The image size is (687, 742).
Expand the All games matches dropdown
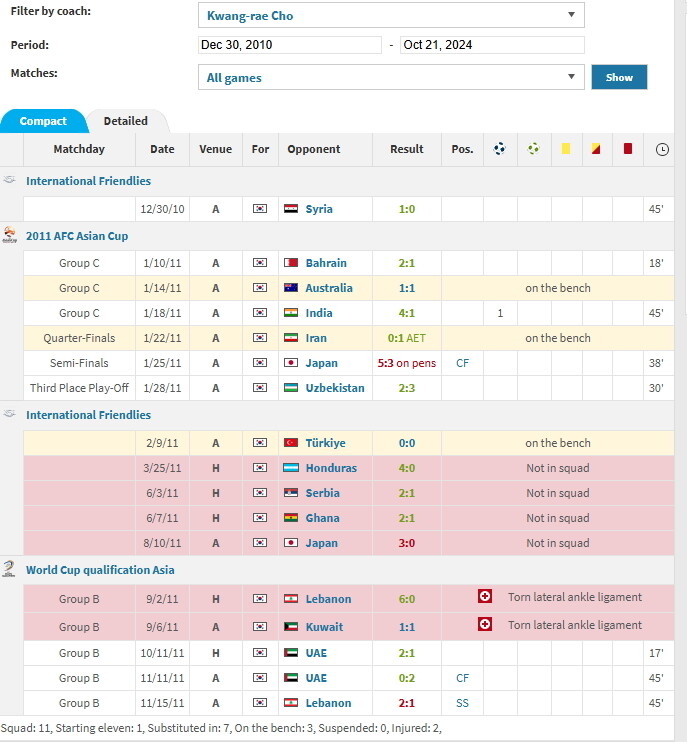(x=391, y=77)
